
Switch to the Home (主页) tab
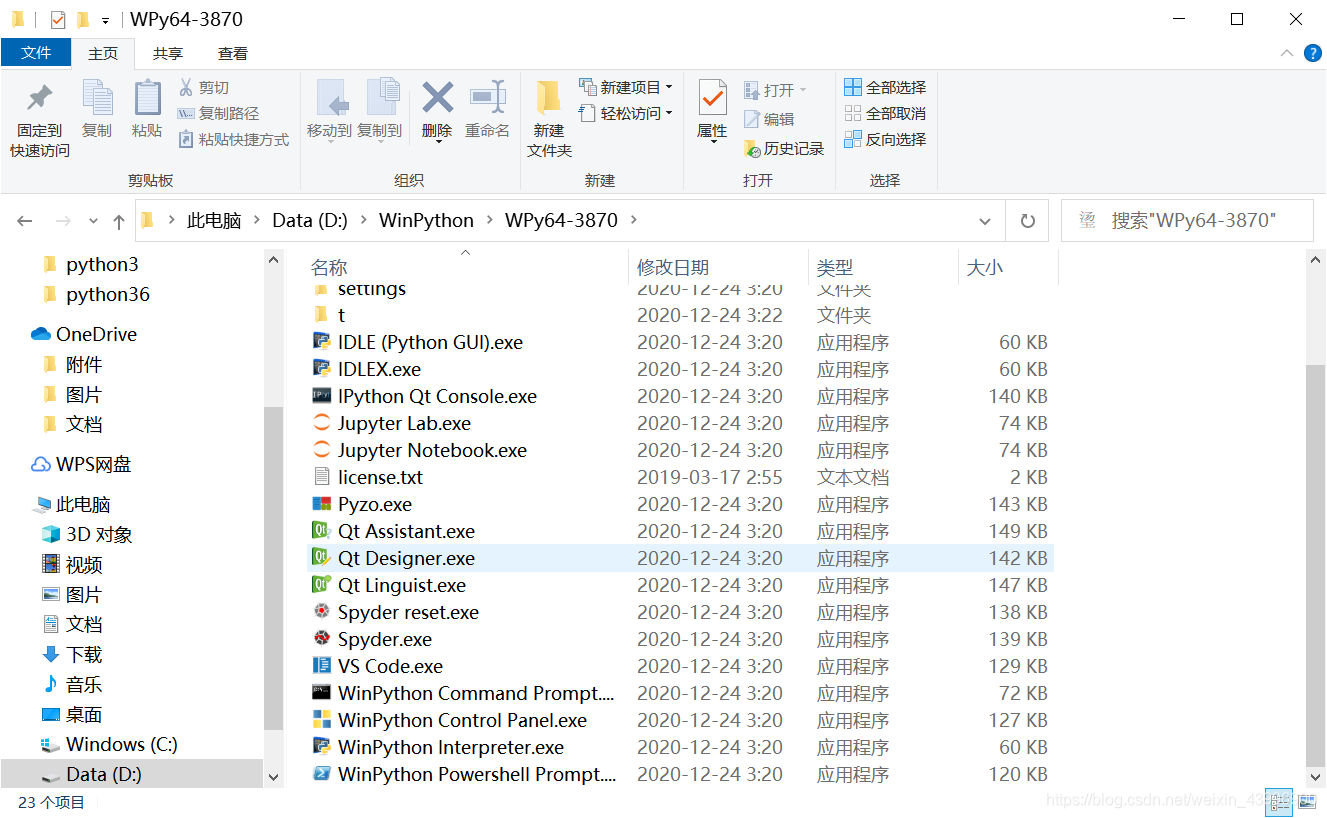click(103, 54)
